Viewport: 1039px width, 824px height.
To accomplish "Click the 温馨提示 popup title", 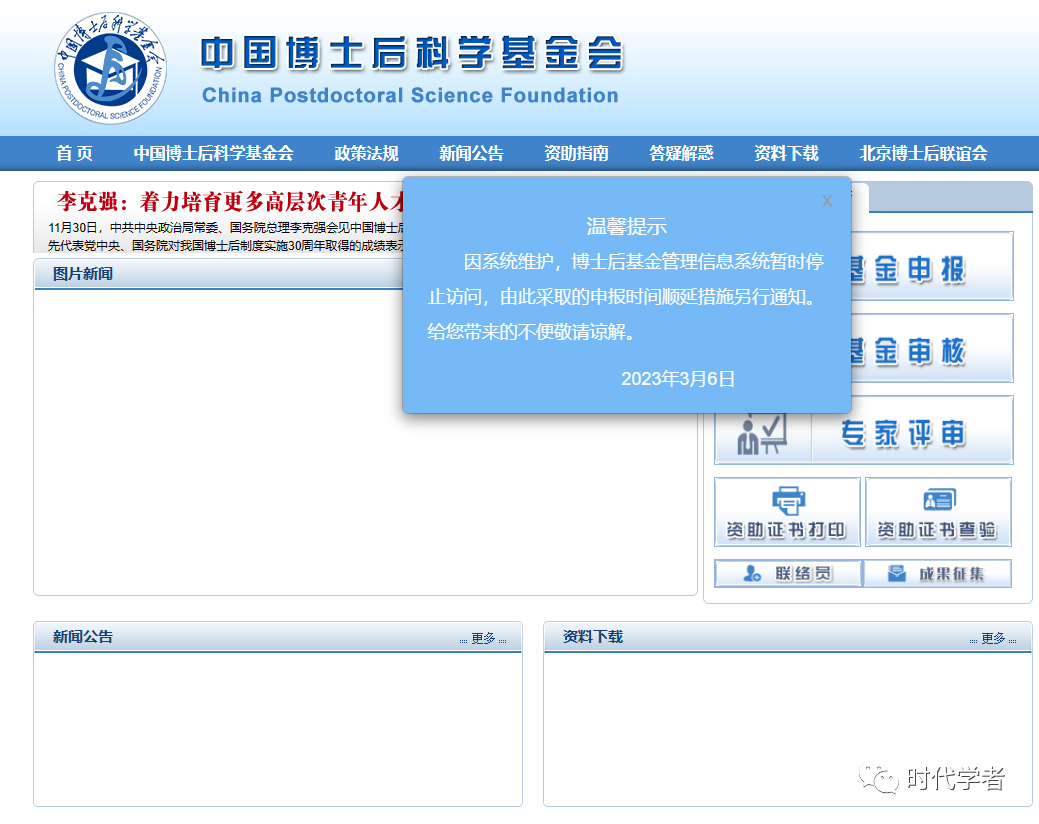I will pos(626,227).
